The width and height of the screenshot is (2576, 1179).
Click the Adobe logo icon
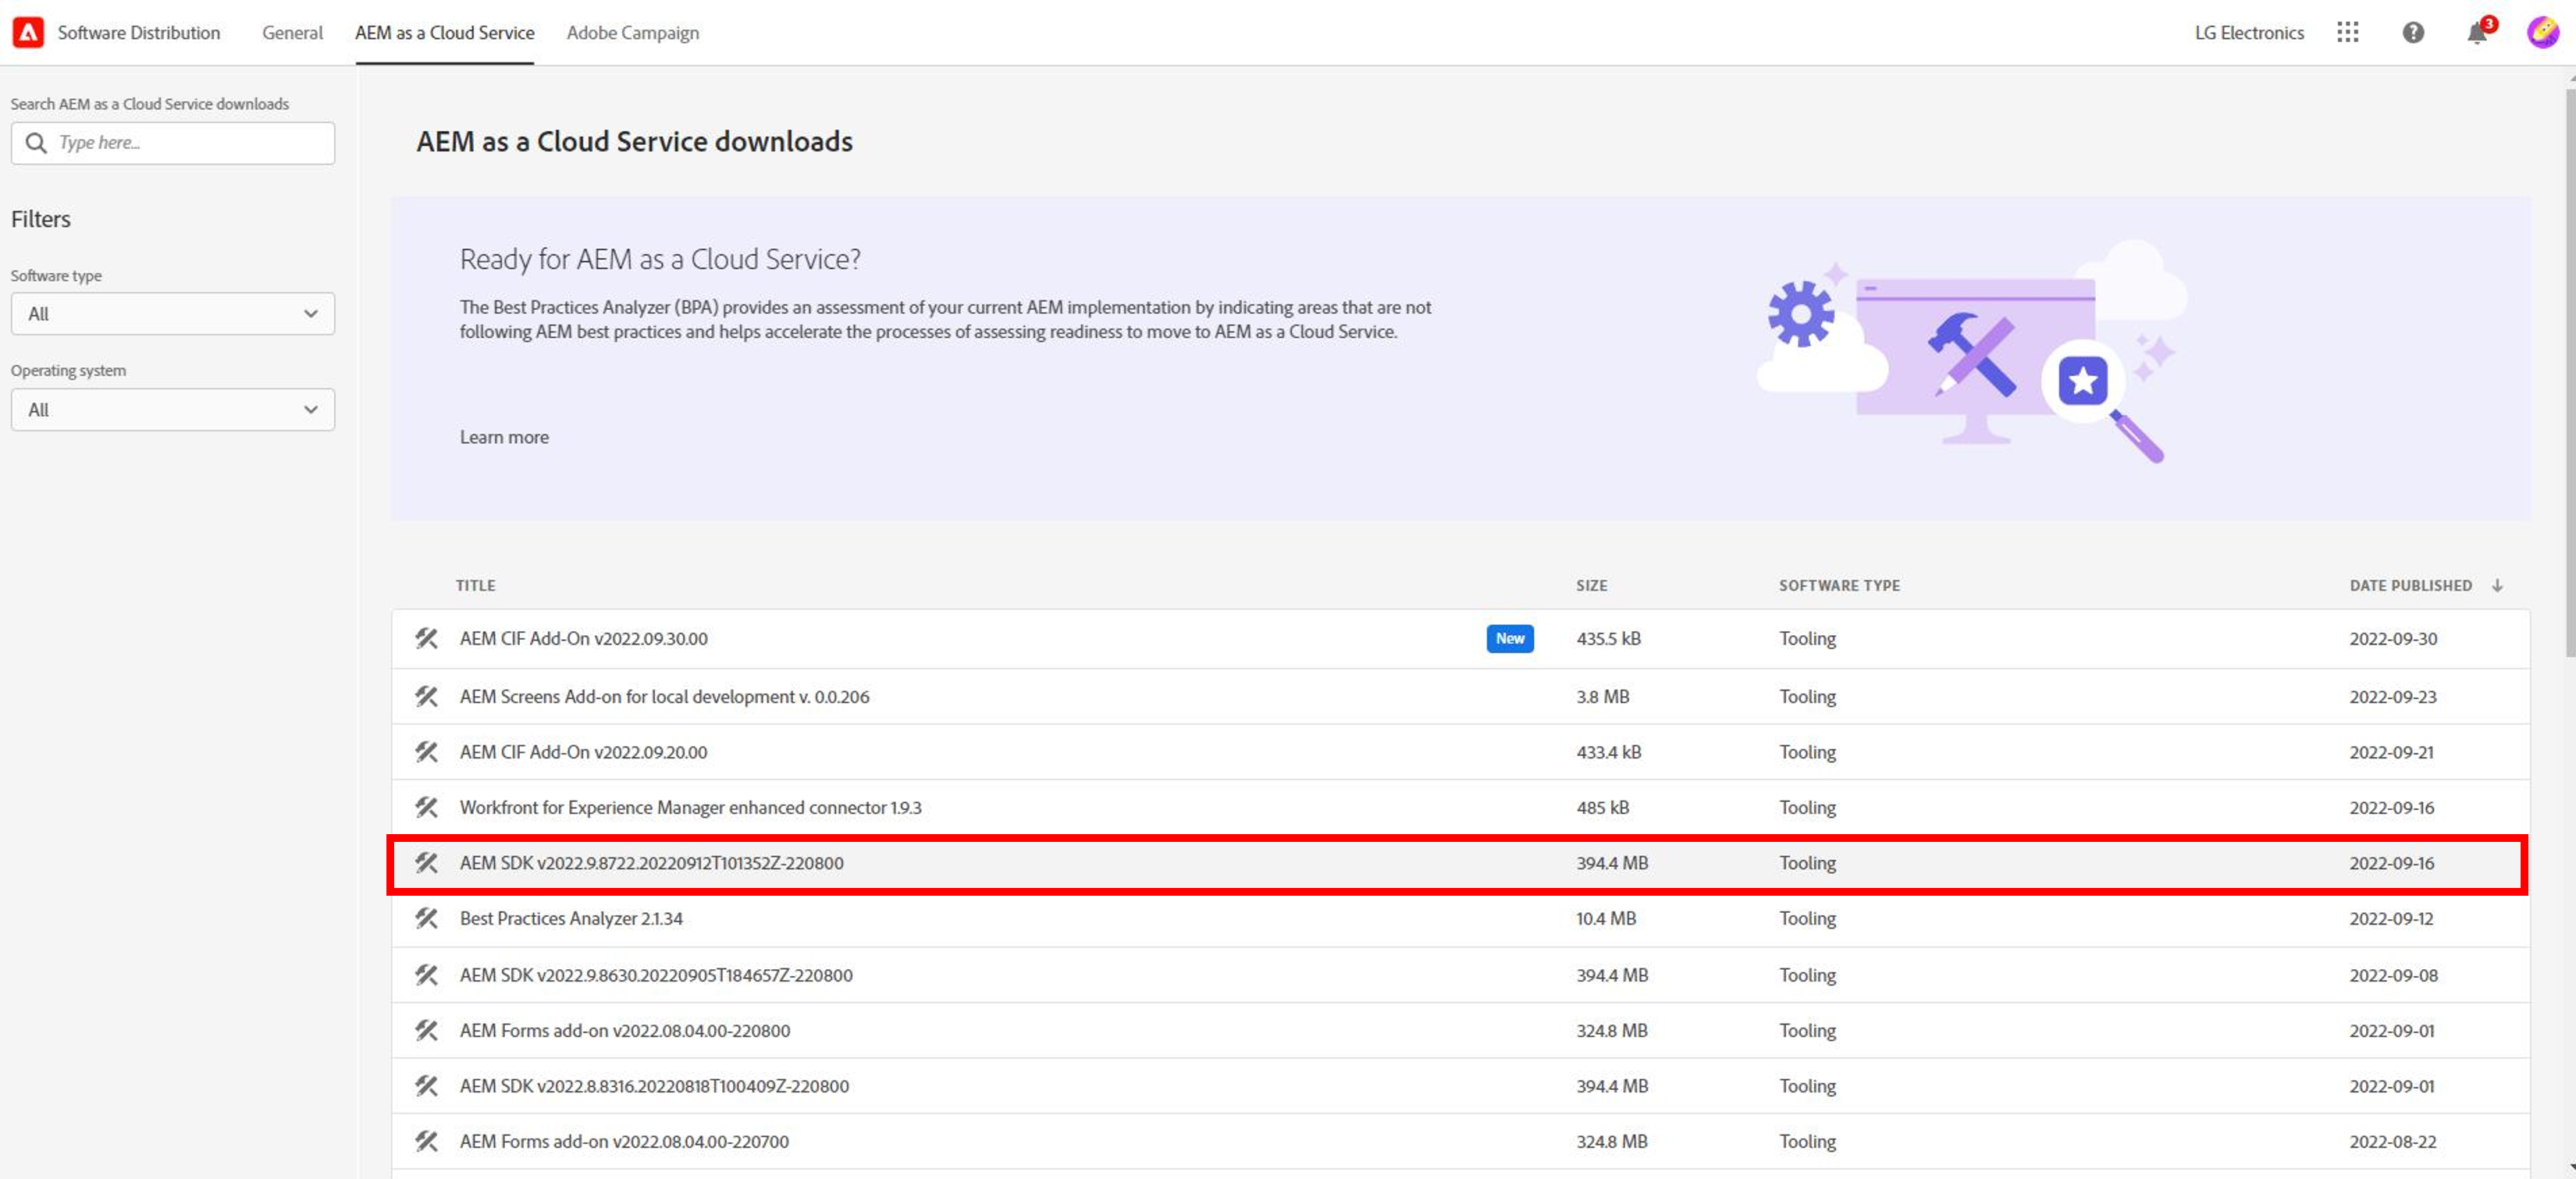28,32
